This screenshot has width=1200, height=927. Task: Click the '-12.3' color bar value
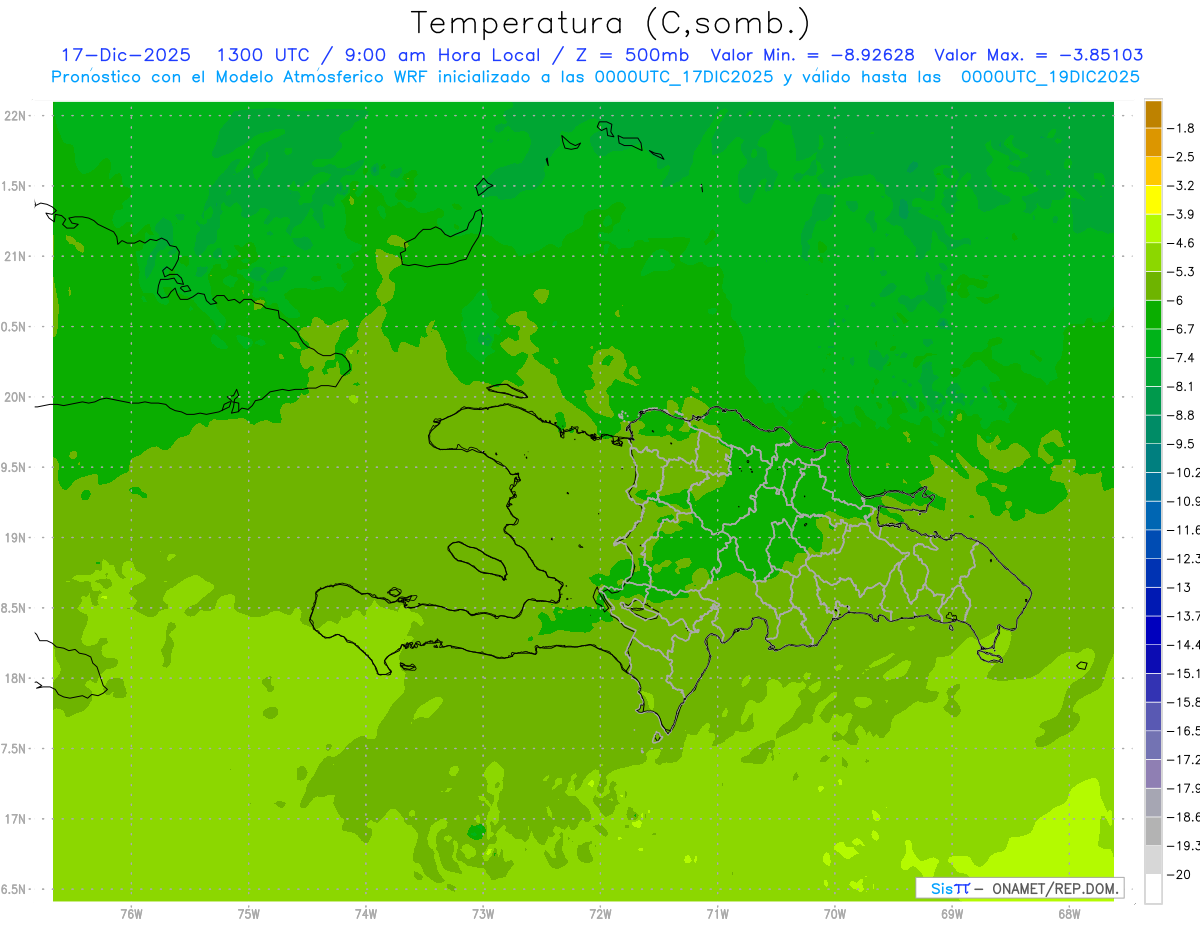tap(1184, 558)
